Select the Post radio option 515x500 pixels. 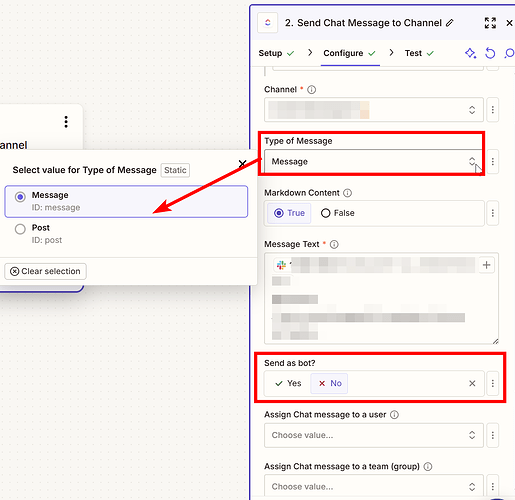20,229
